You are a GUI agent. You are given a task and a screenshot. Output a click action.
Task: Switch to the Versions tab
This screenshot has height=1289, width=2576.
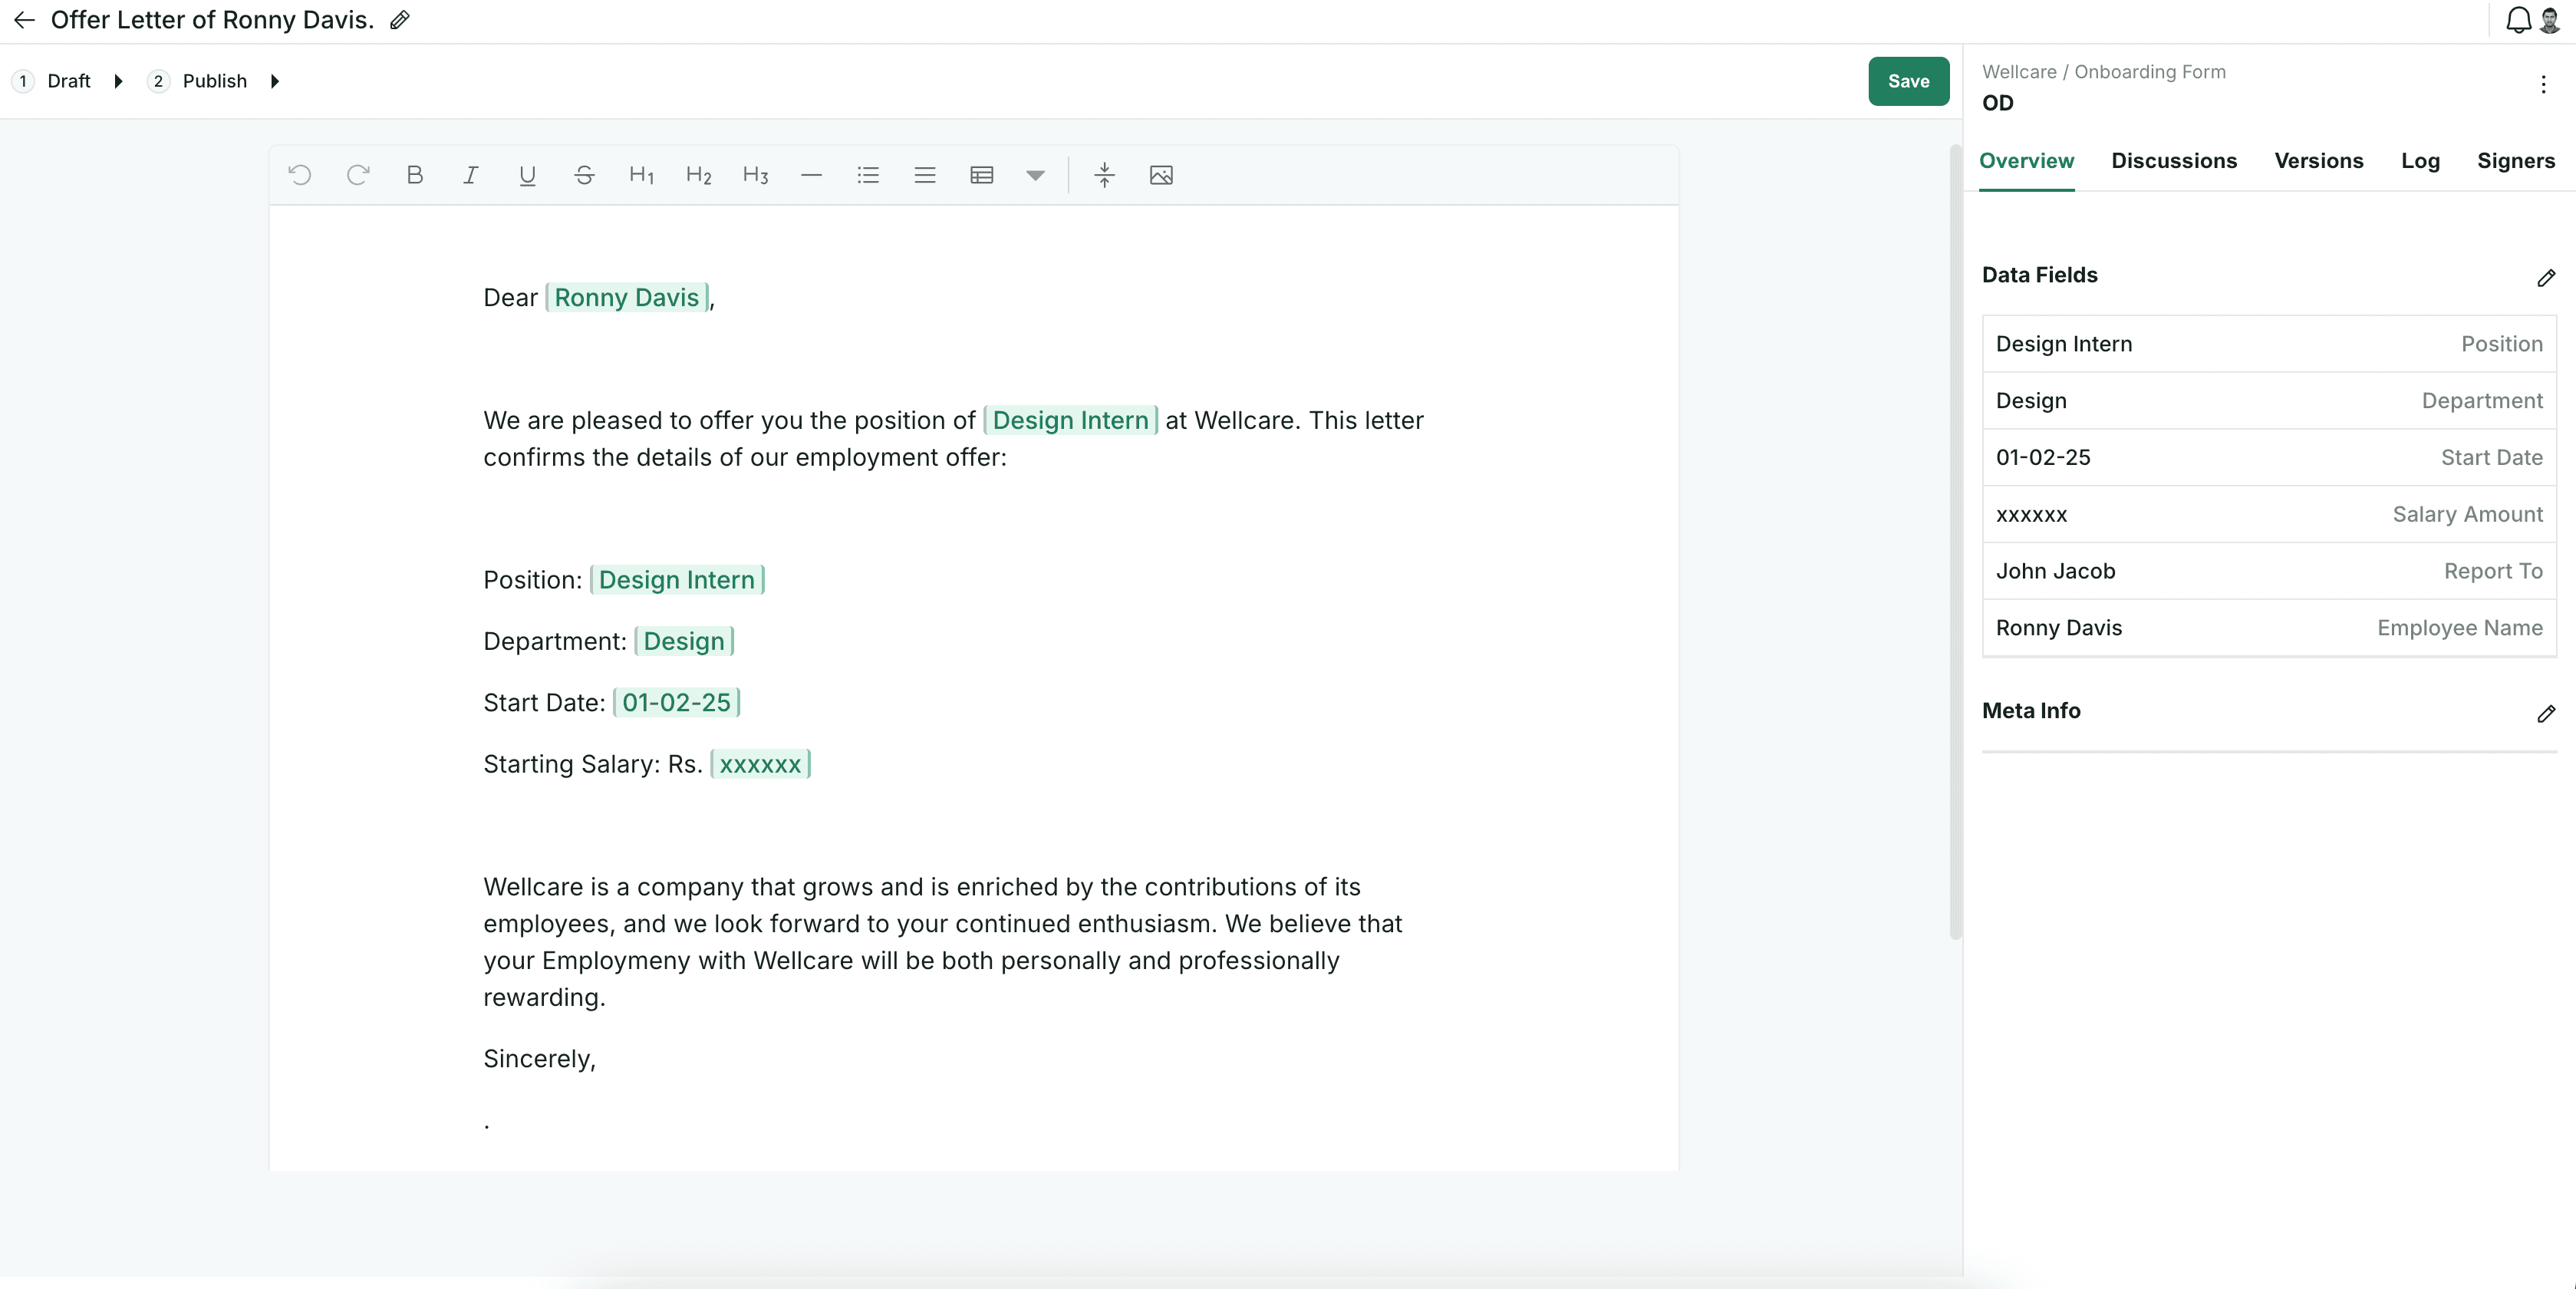click(2318, 161)
